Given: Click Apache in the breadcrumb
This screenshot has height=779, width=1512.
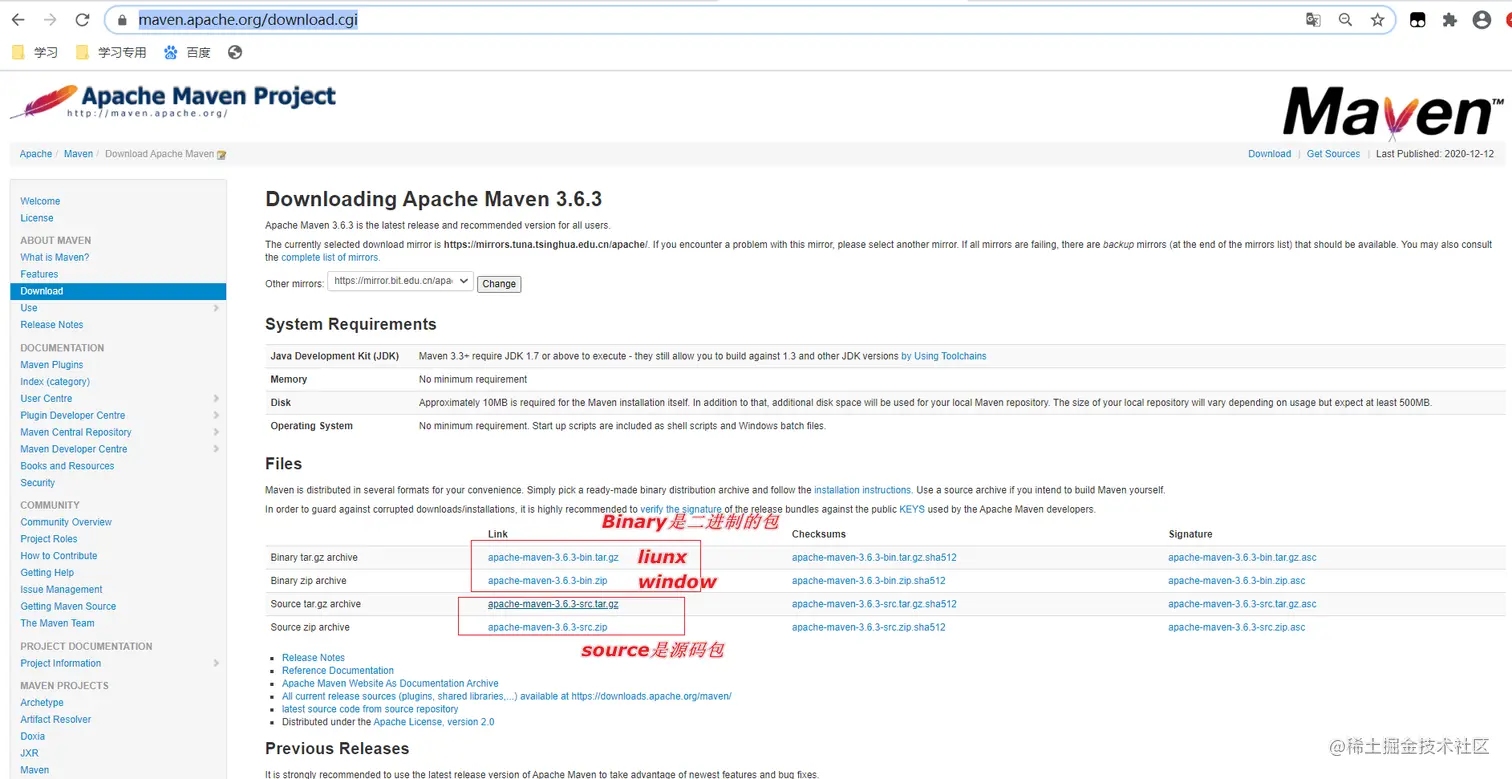Looking at the screenshot, I should (36, 154).
